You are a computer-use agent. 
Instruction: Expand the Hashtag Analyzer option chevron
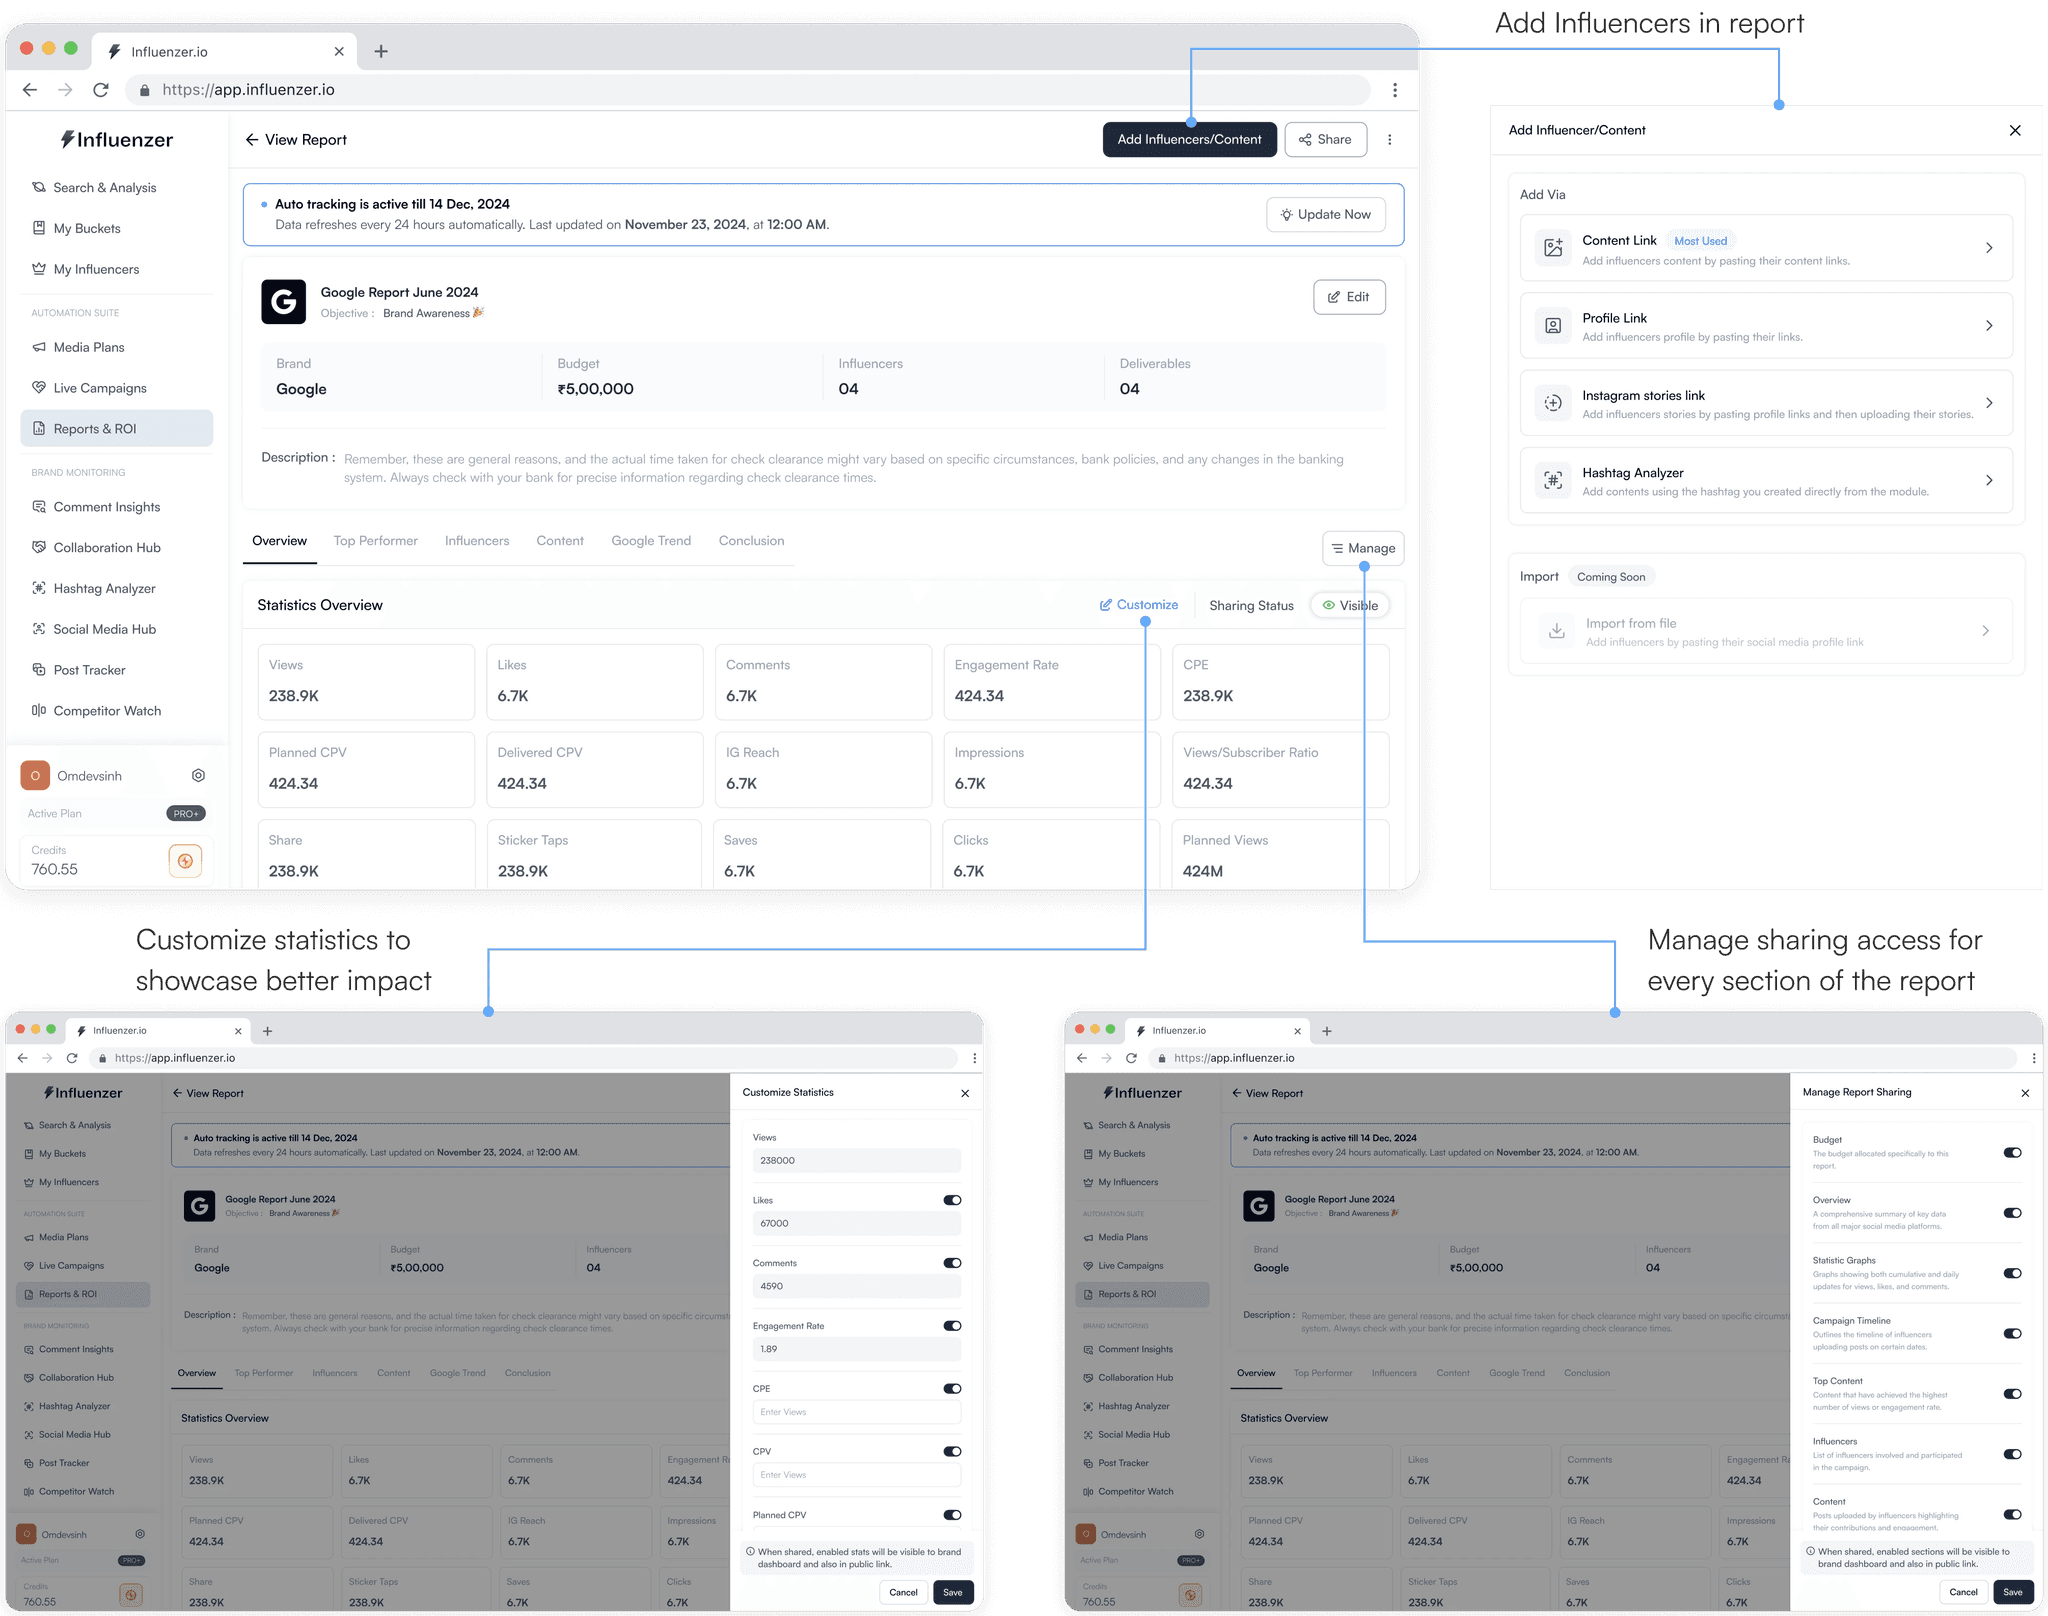tap(1988, 481)
